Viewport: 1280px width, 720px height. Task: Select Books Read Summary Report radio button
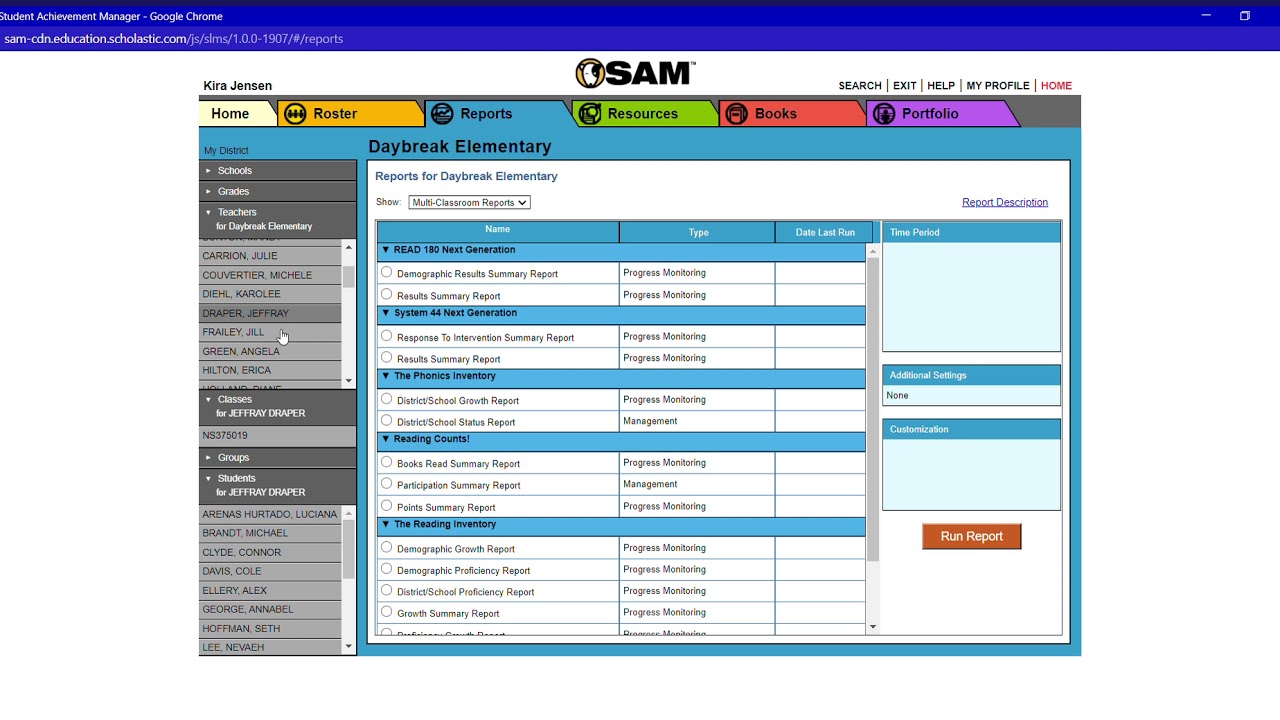click(387, 462)
